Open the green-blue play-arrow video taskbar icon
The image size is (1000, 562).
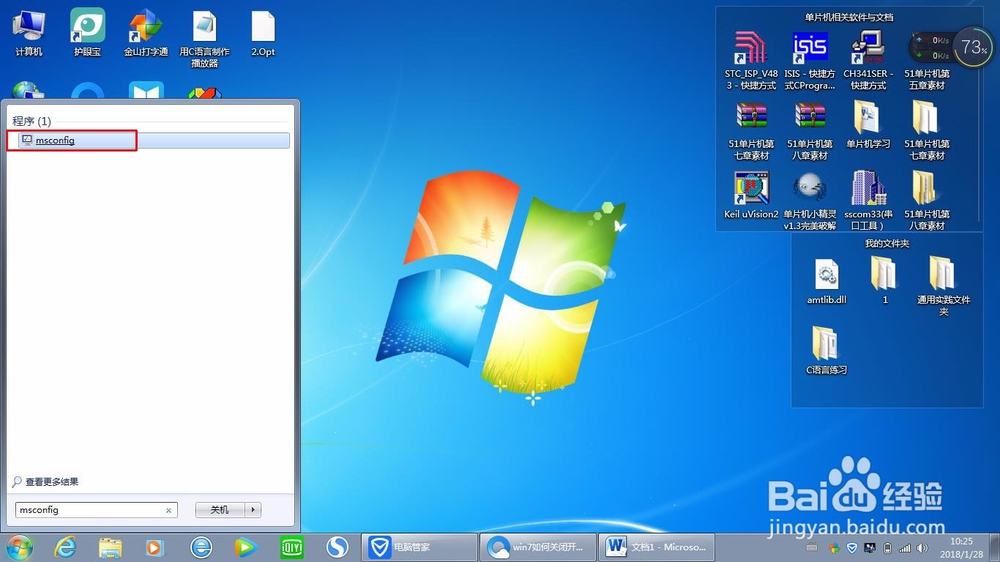click(245, 547)
